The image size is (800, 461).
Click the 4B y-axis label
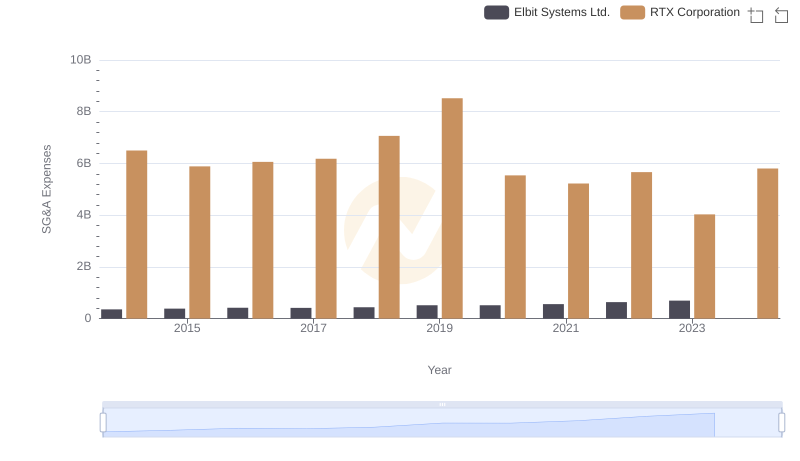click(x=84, y=215)
